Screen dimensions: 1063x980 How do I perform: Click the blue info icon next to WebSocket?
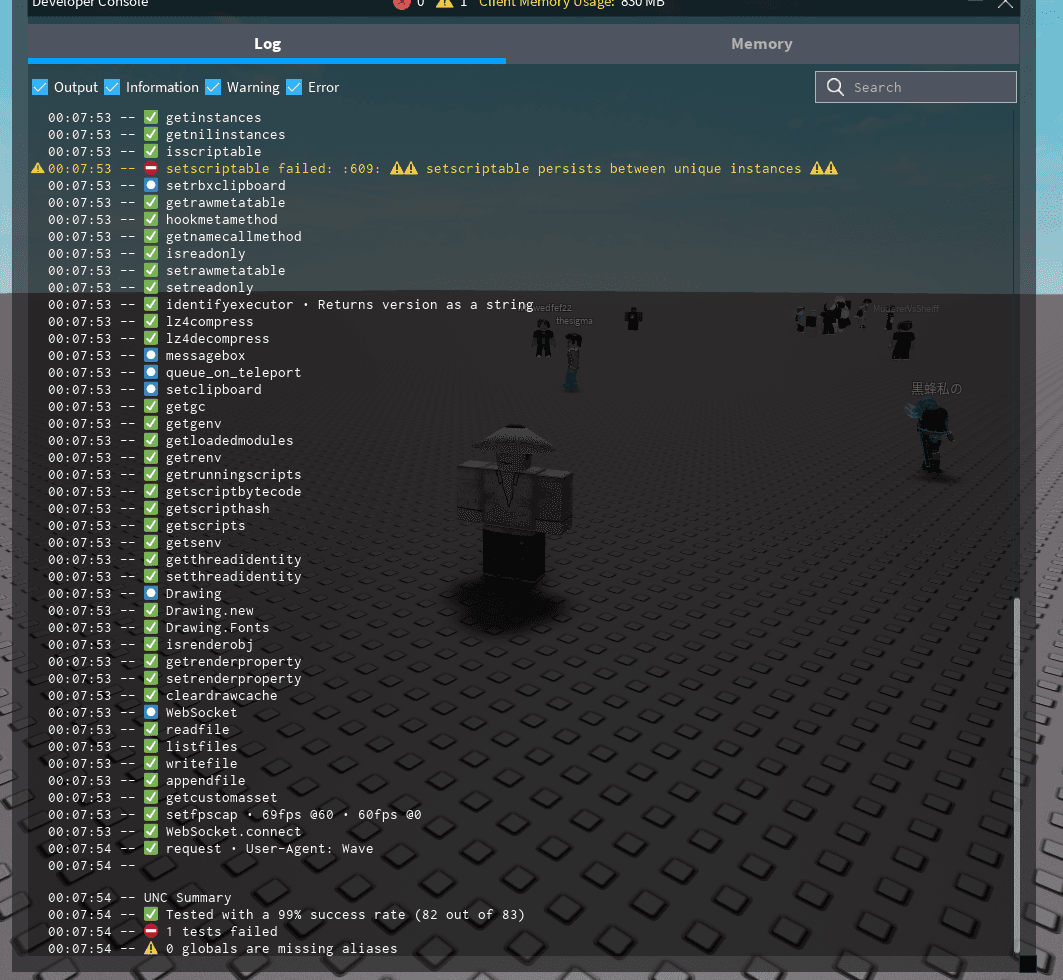150,712
